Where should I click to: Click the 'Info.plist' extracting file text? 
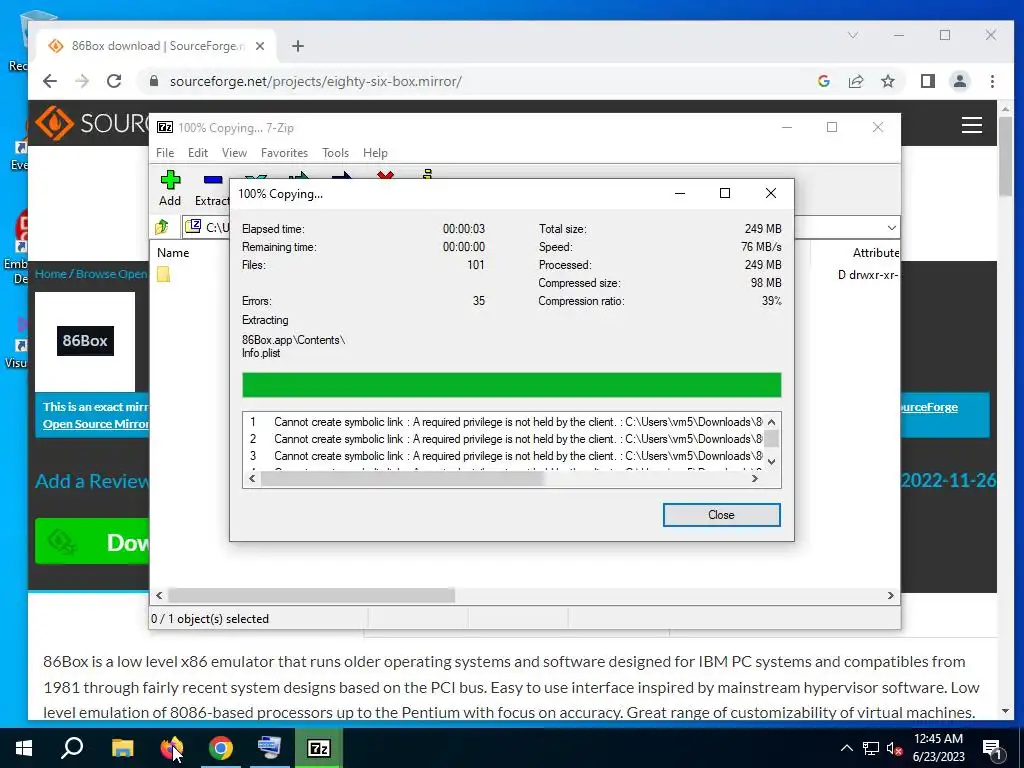coord(261,353)
